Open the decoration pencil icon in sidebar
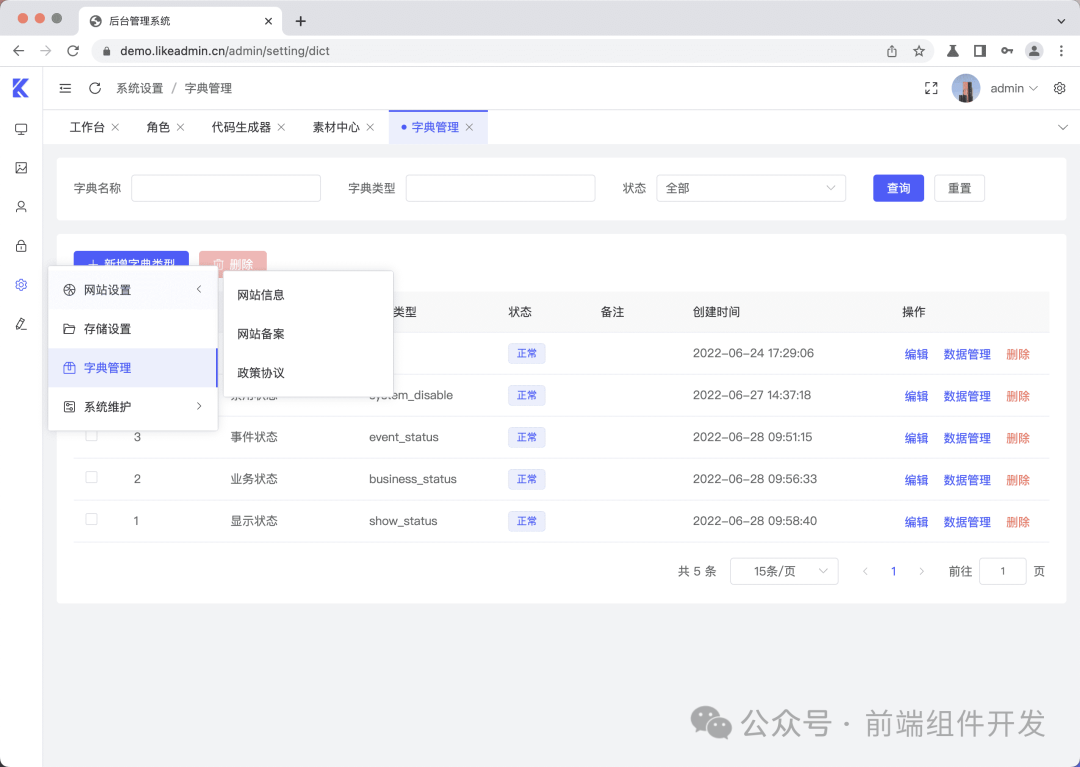This screenshot has height=767, width=1080. [x=20, y=324]
